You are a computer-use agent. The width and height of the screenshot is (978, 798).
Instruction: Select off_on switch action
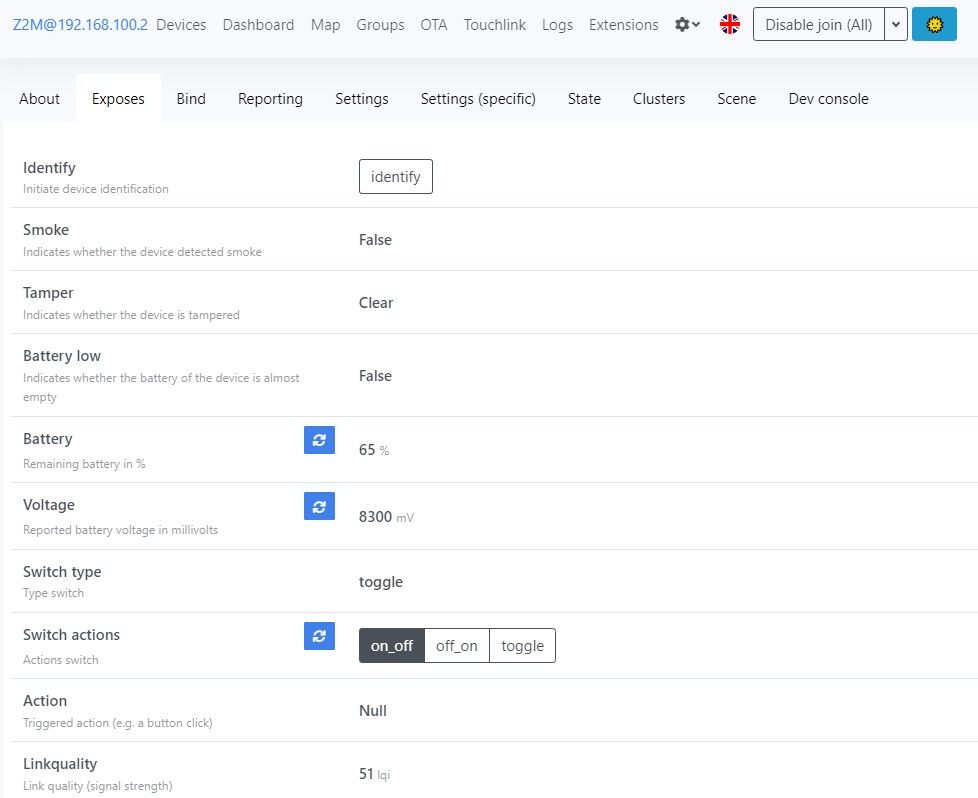(x=457, y=646)
